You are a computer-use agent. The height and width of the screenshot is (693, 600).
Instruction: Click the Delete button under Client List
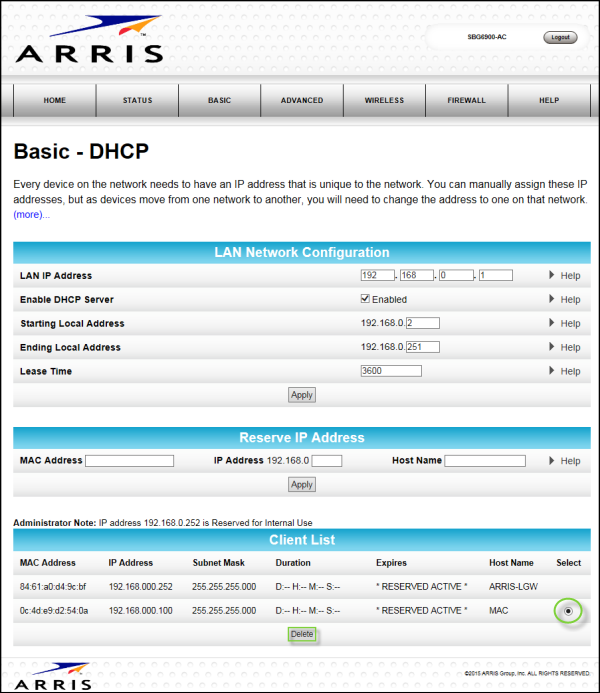click(x=301, y=634)
